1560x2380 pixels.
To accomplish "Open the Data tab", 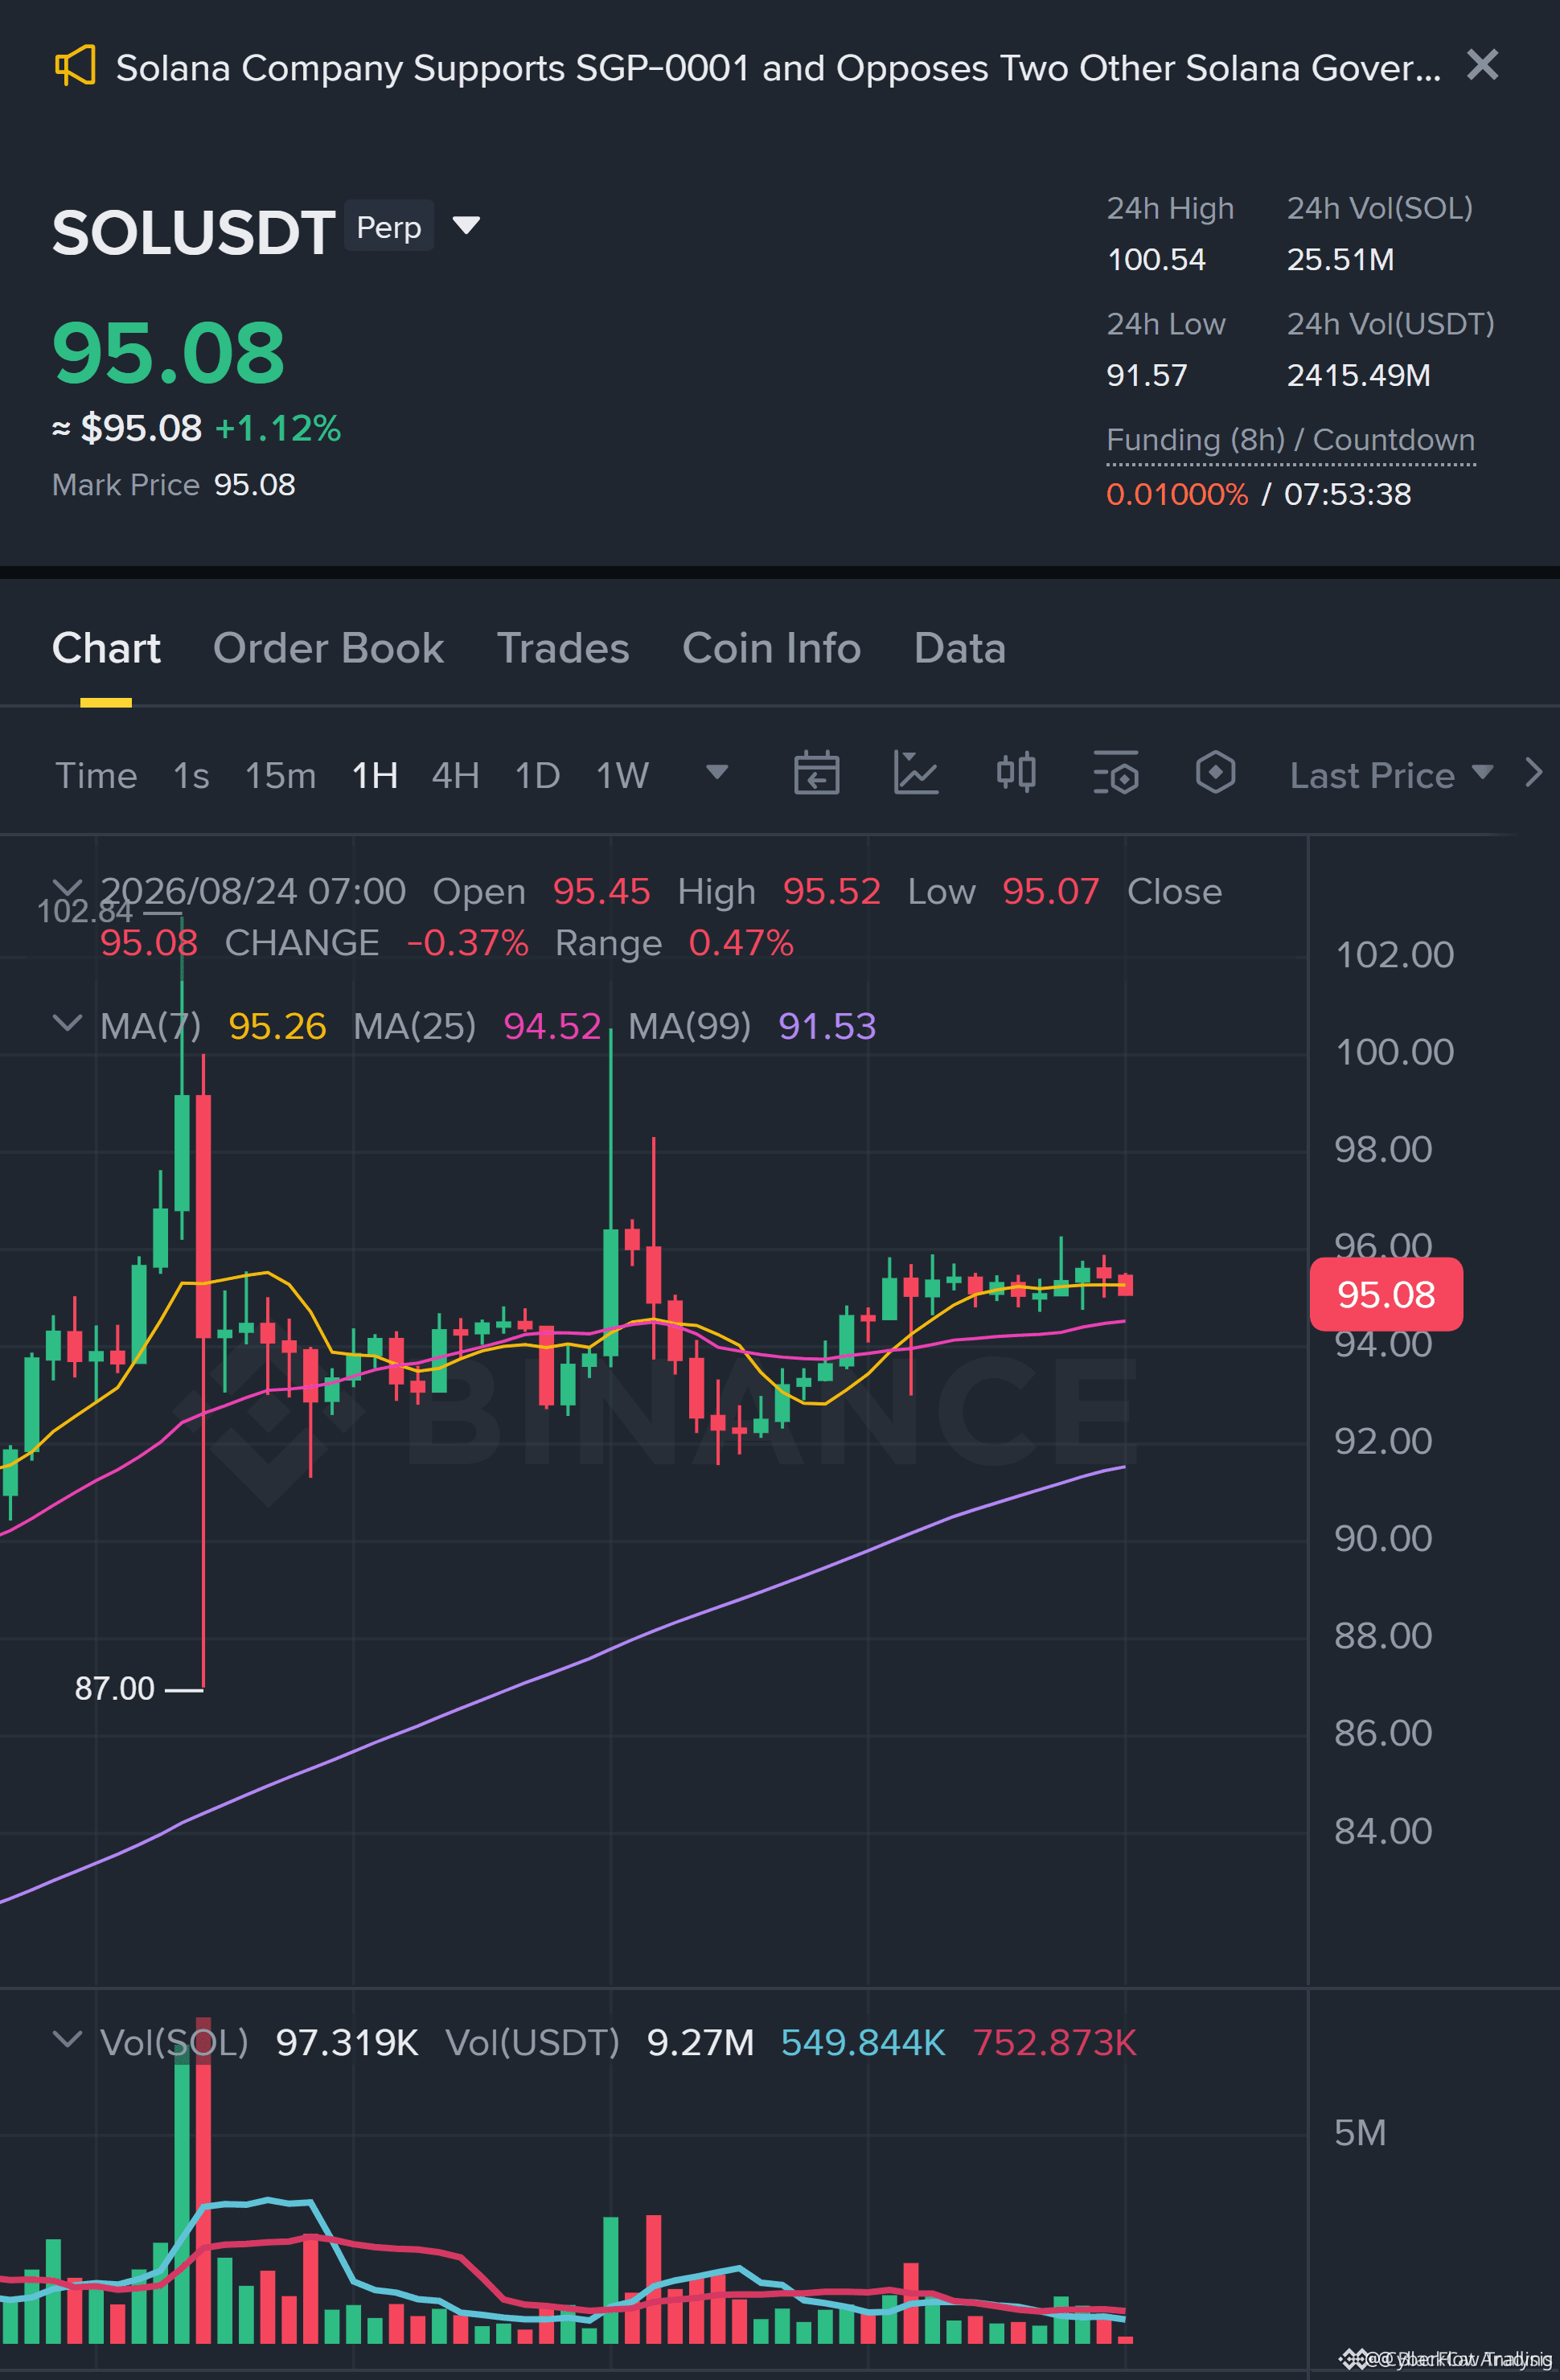I will (959, 648).
